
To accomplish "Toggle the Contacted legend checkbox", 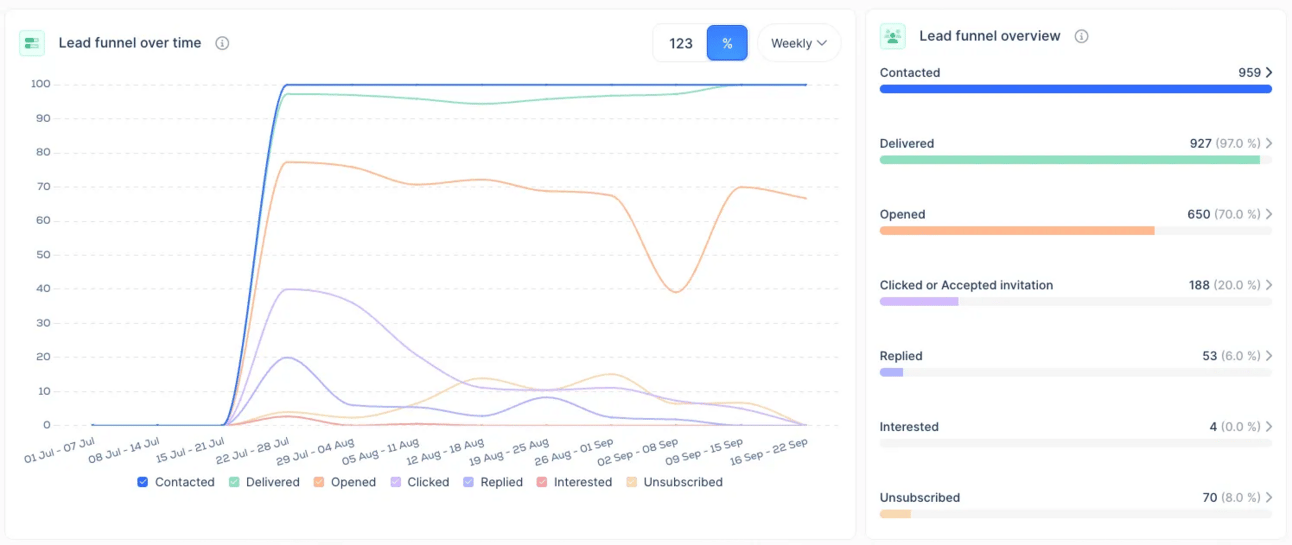I will coord(143,482).
